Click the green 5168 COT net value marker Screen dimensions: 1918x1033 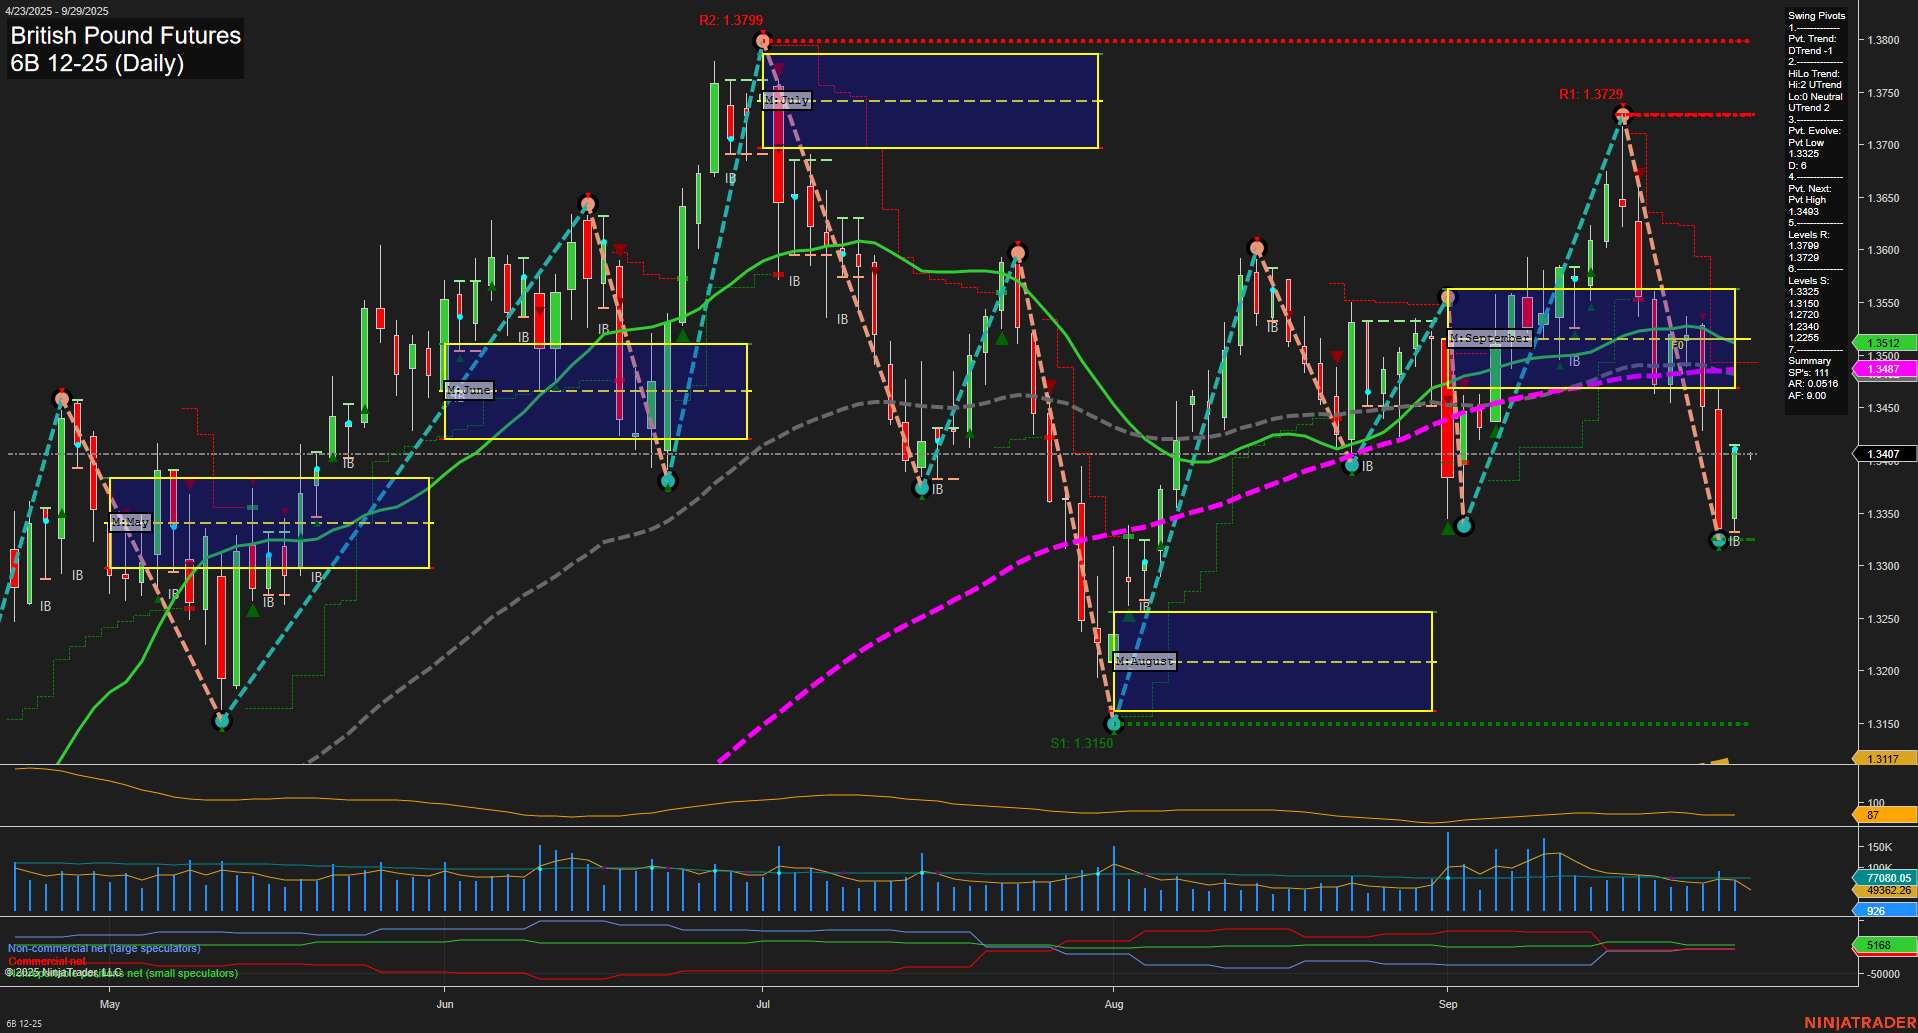click(x=1884, y=945)
